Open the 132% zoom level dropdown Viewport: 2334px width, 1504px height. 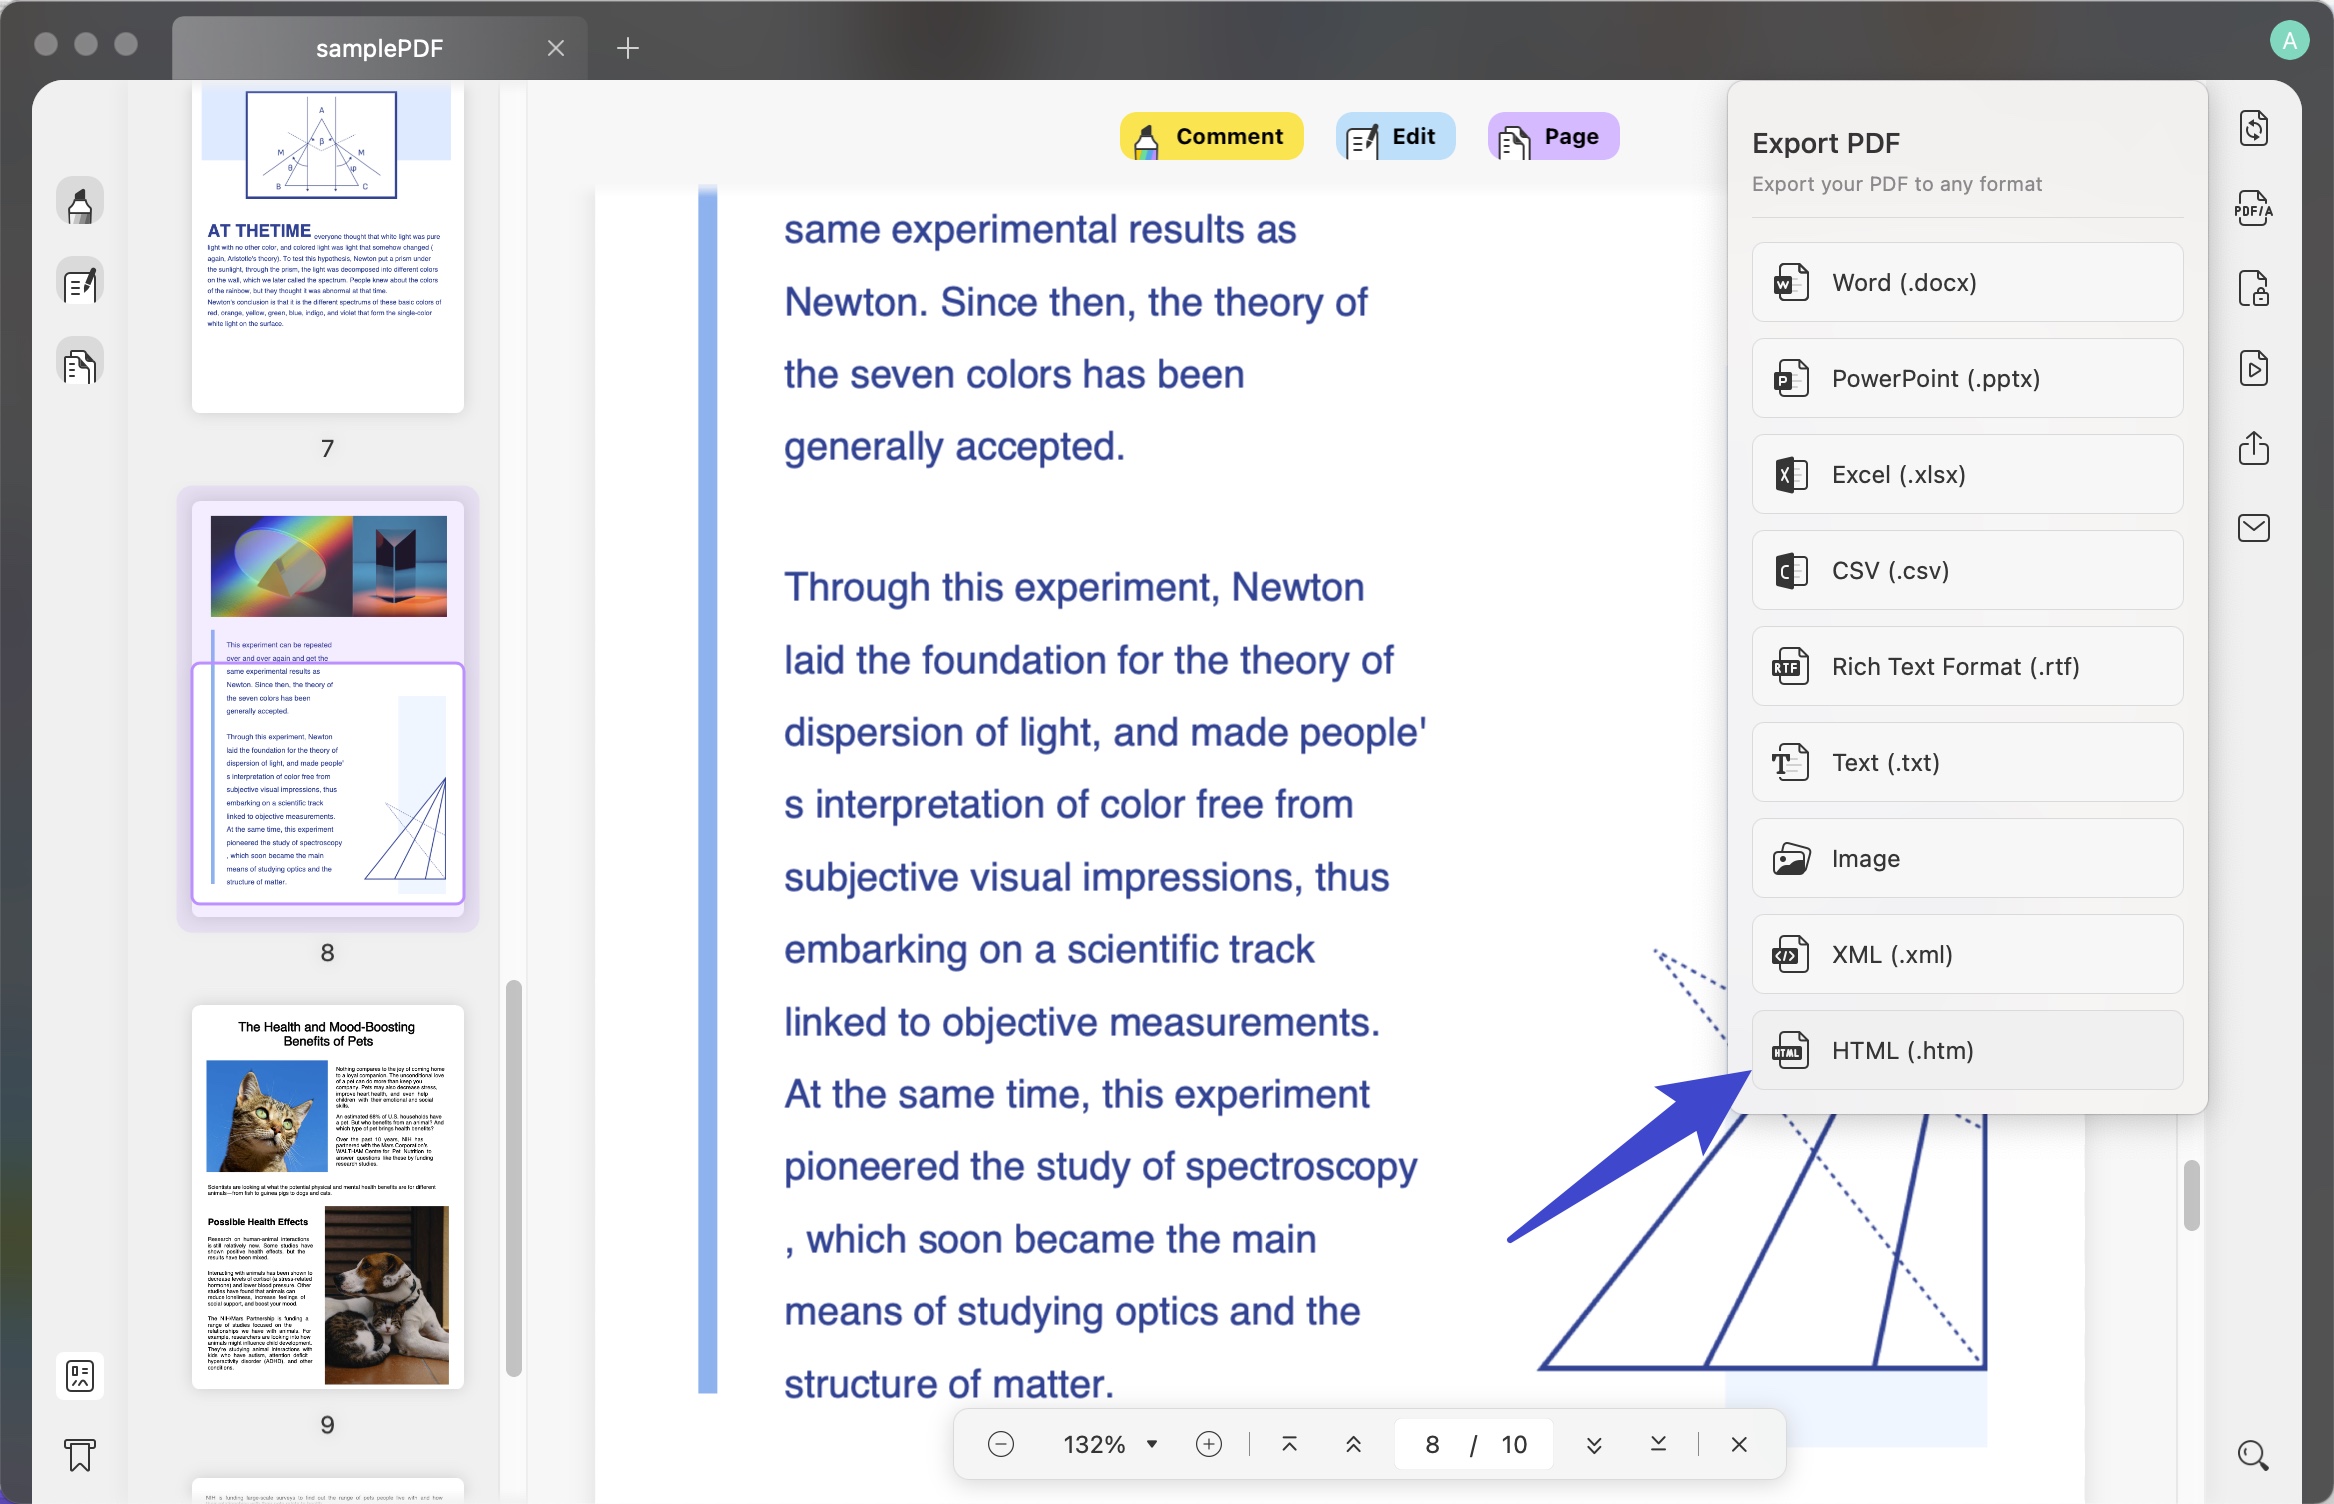pos(1110,1444)
